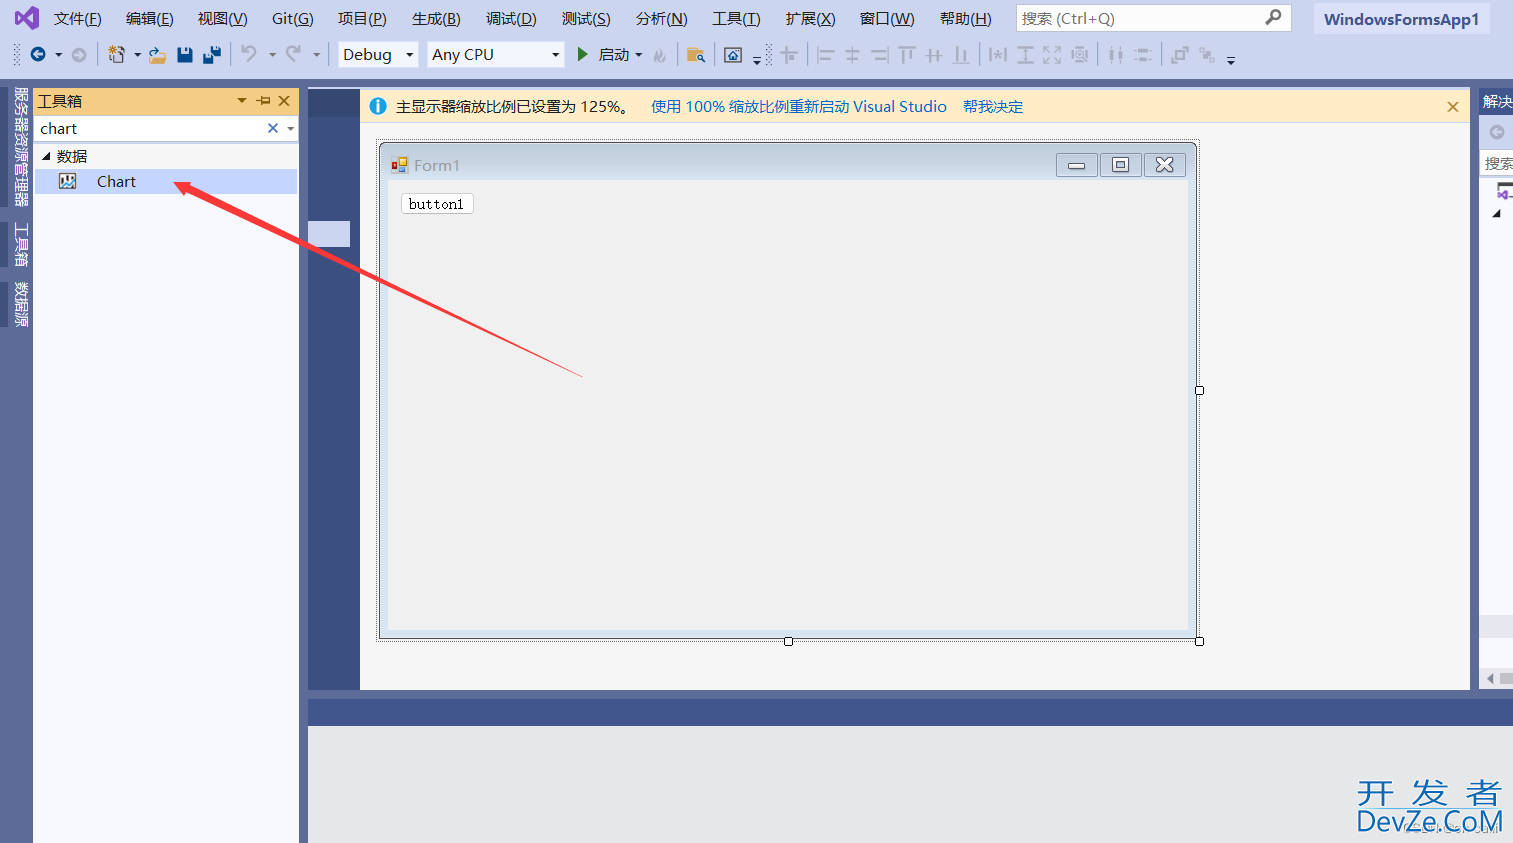Click the Save single-disk icon

coord(185,55)
